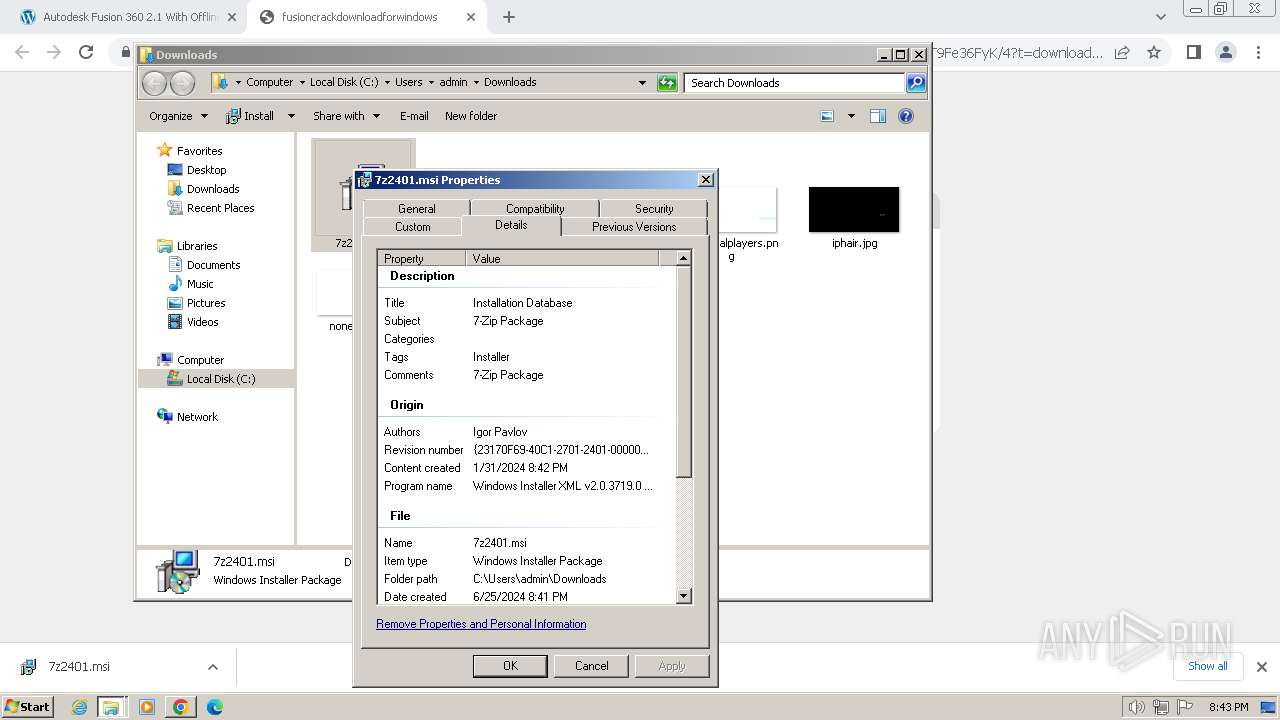Click details list scroll down arrow
Image resolution: width=1280 pixels, height=720 pixels.
[x=684, y=597]
